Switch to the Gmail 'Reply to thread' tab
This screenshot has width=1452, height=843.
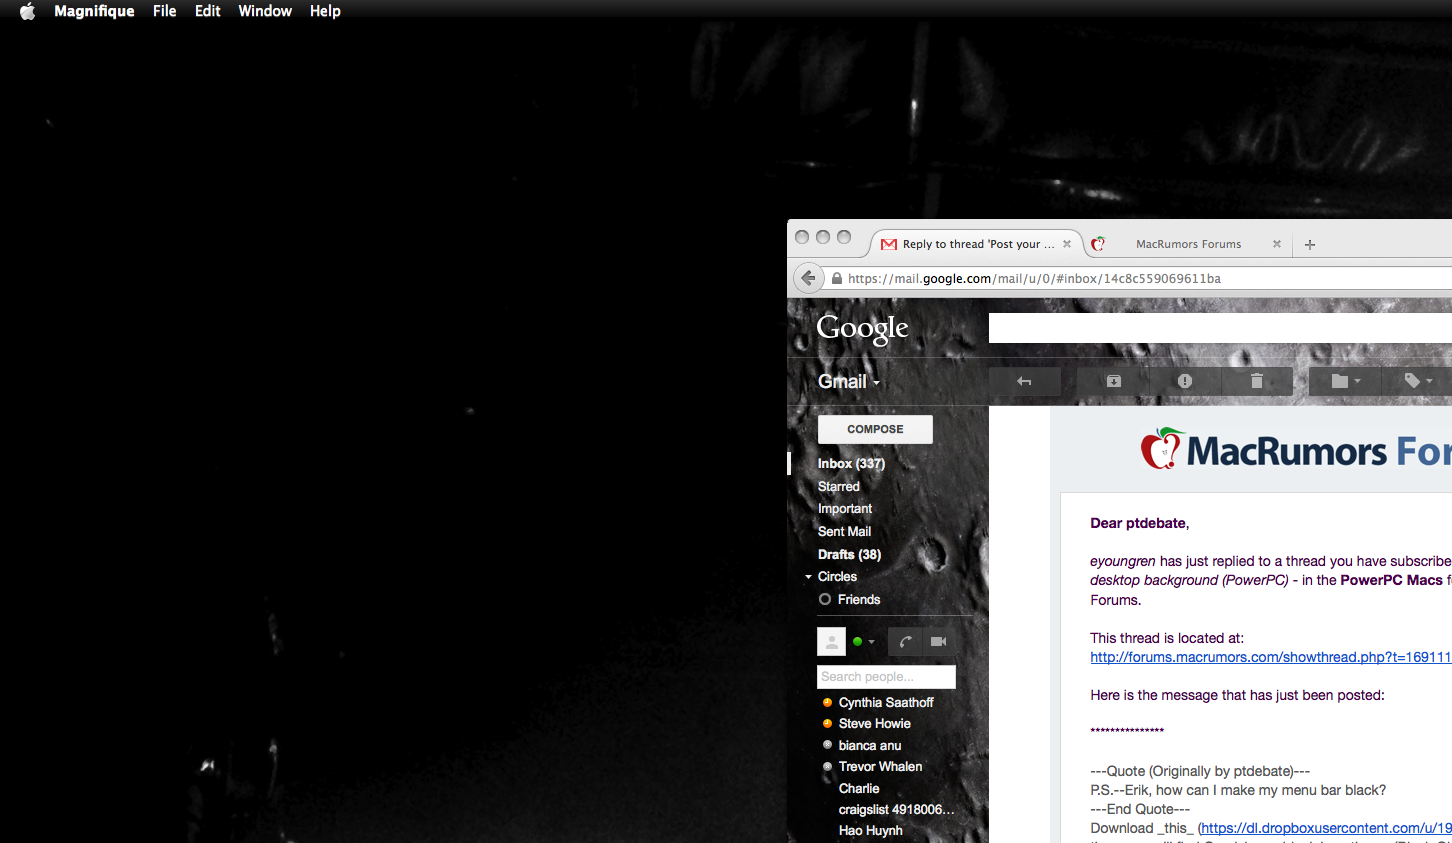point(977,244)
